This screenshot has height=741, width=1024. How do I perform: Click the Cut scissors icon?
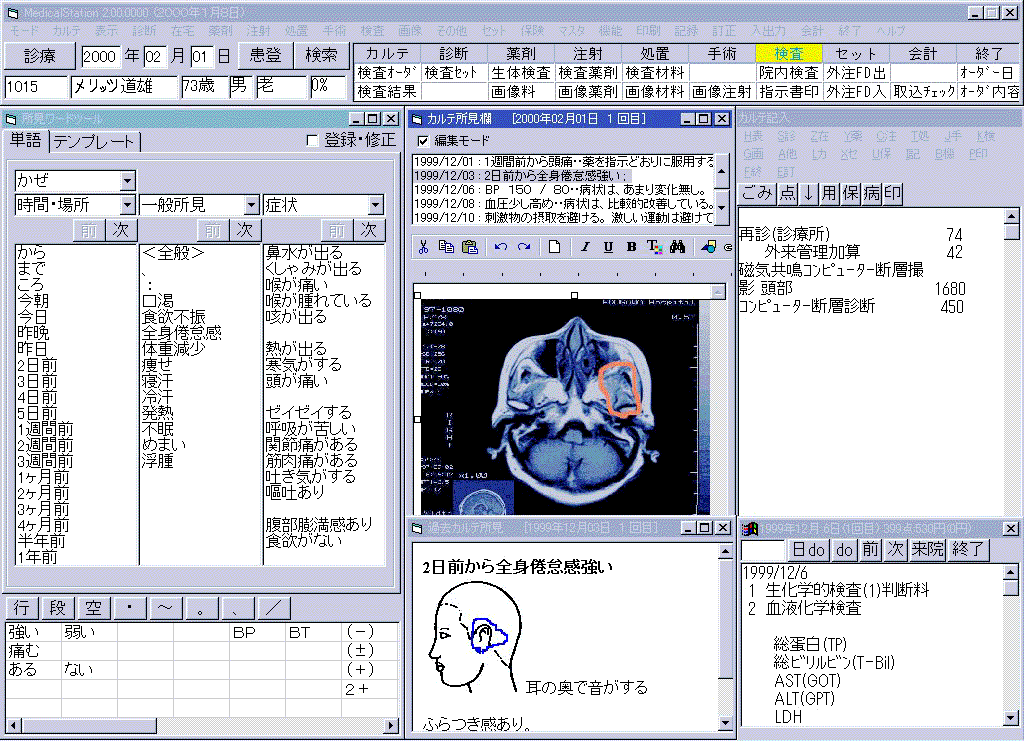[x=423, y=247]
